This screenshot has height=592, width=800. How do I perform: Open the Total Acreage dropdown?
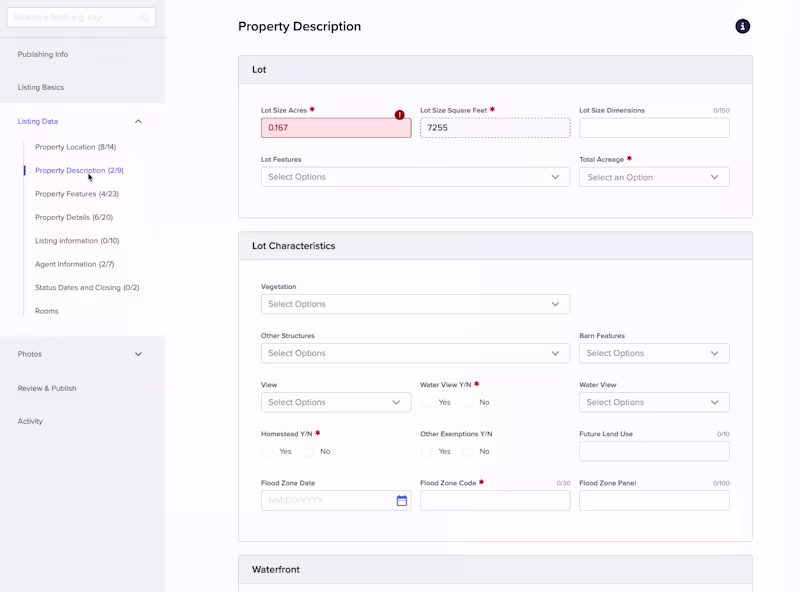coord(654,177)
